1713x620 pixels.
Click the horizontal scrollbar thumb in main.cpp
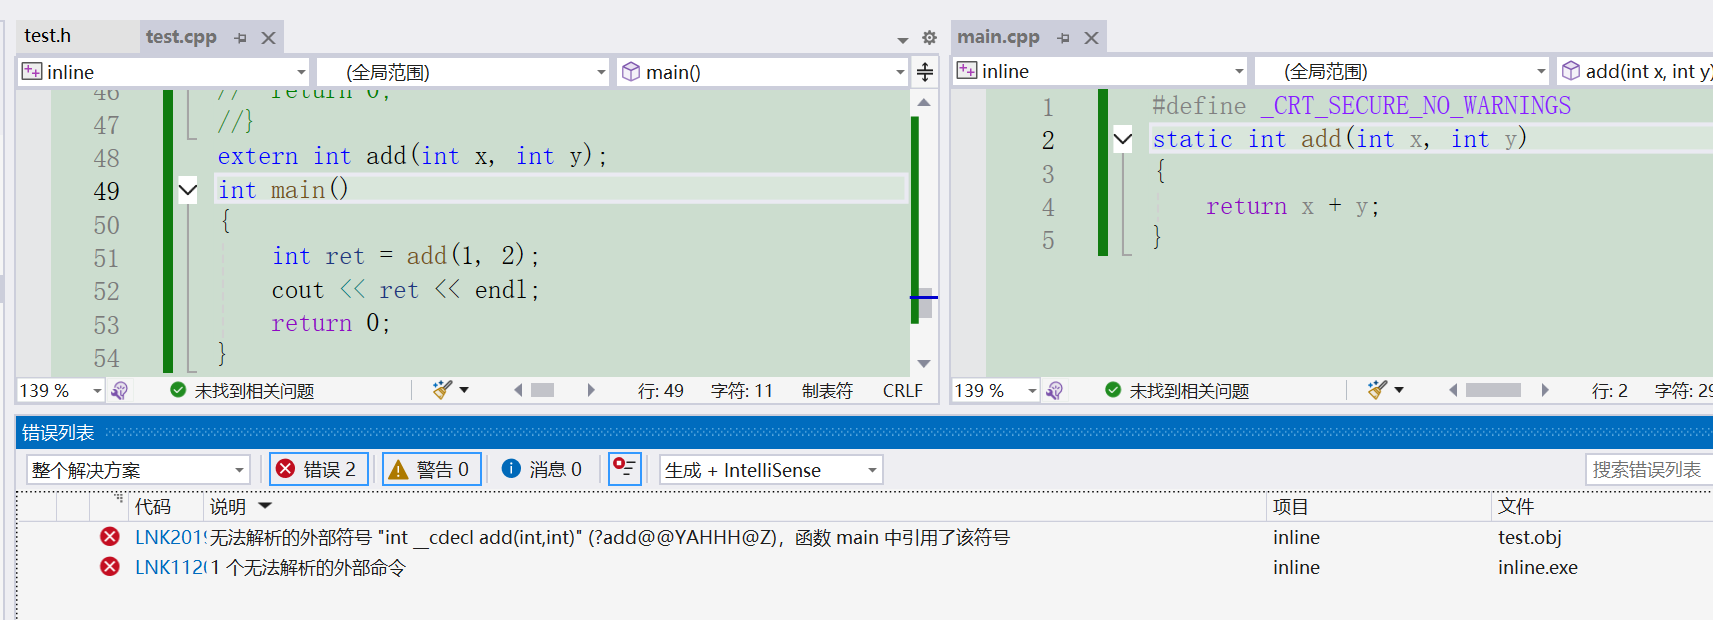[x=1493, y=390]
